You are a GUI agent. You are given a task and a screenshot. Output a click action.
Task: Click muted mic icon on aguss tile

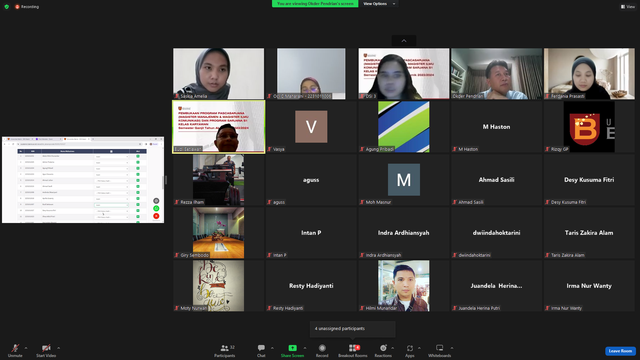pos(269,202)
